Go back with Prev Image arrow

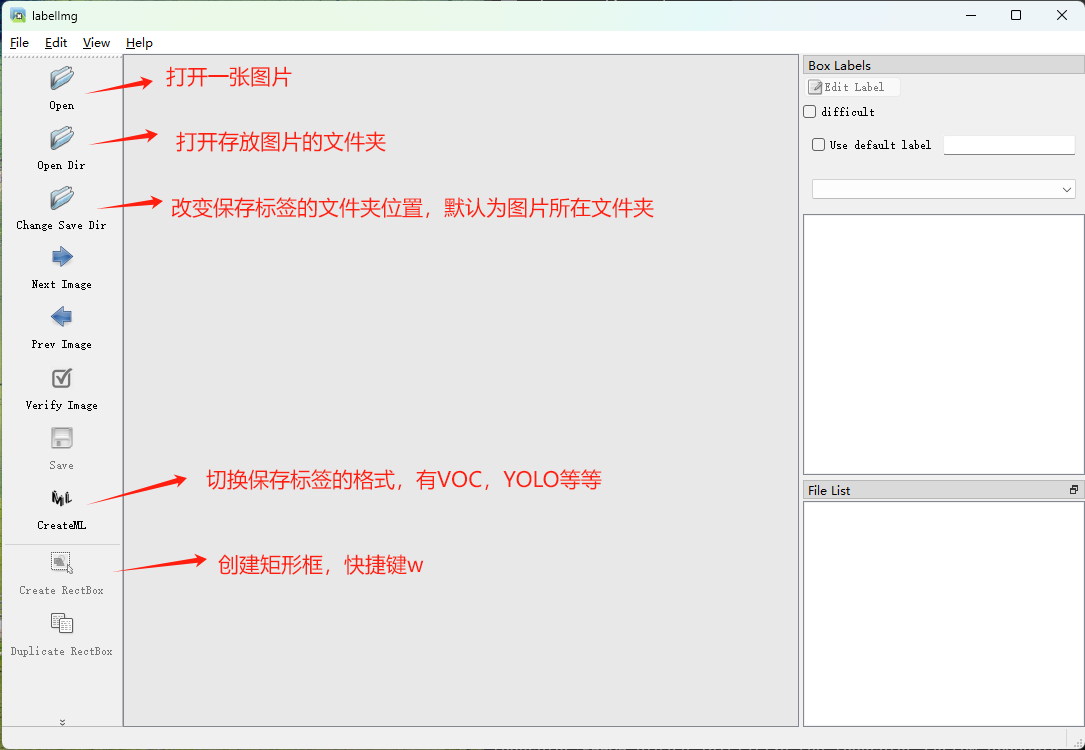61,318
